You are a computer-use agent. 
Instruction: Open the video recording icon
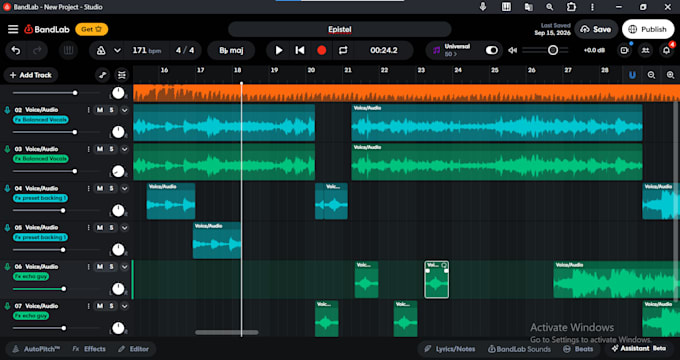coord(624,50)
